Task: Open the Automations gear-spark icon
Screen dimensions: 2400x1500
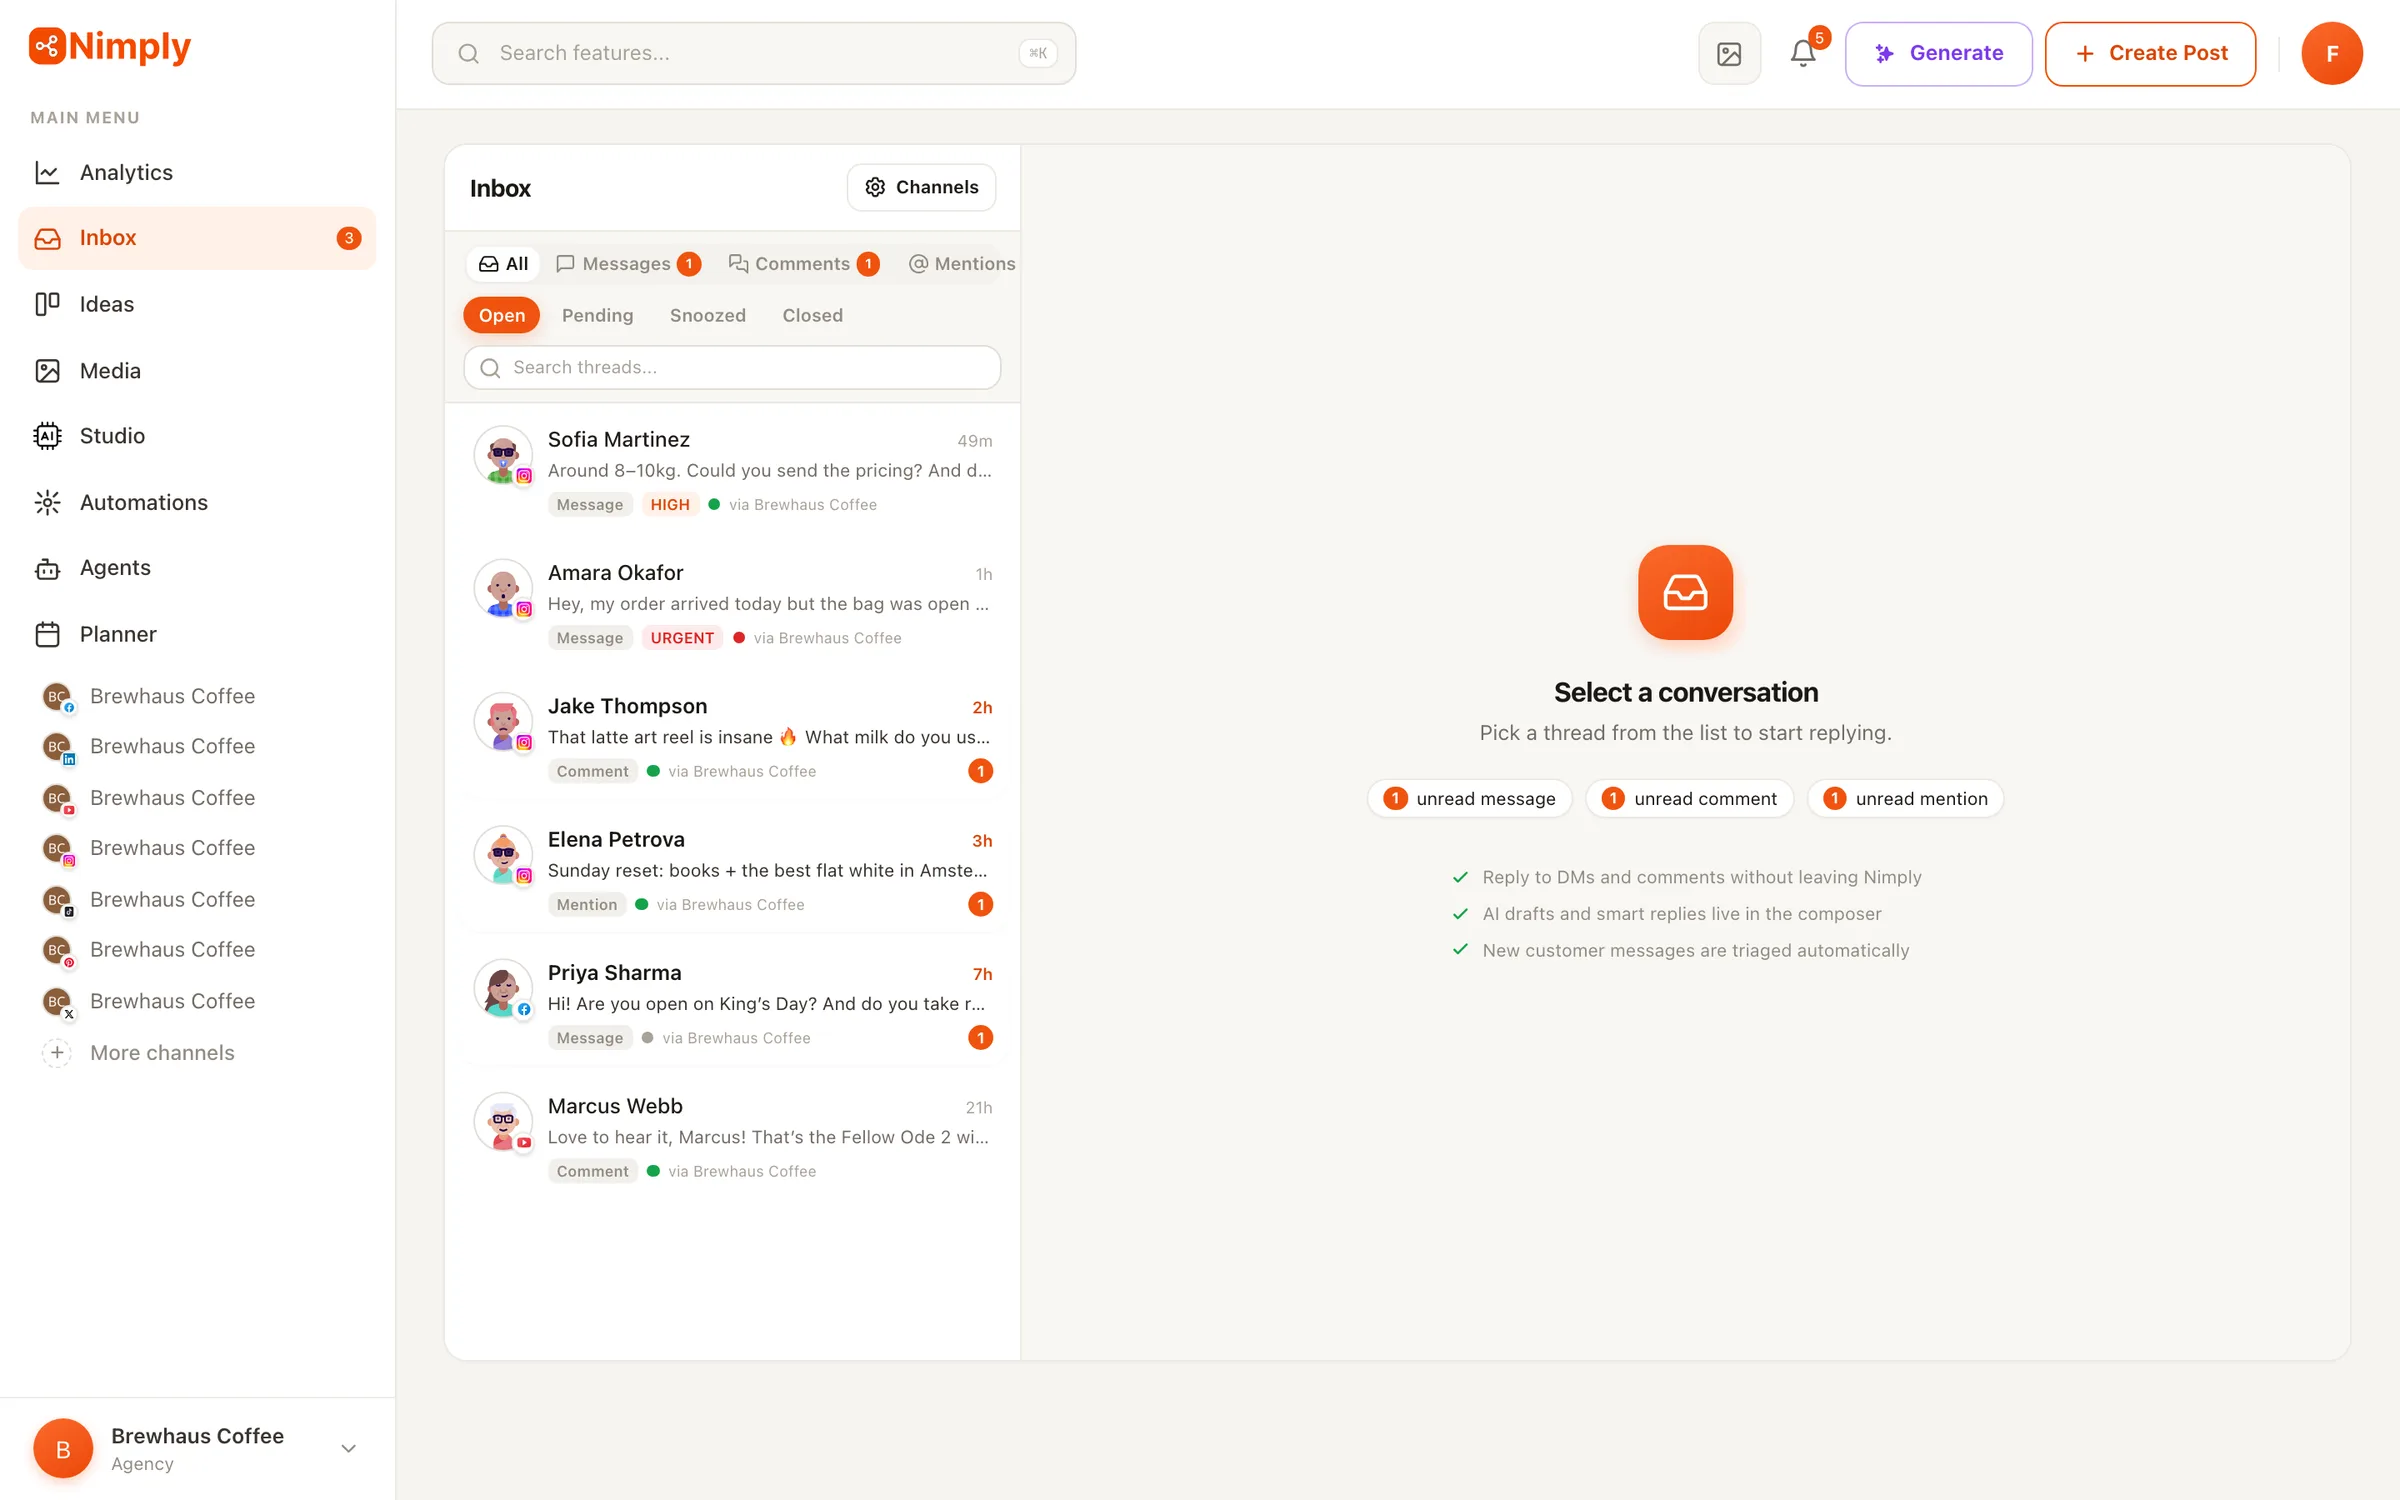Action: point(47,502)
